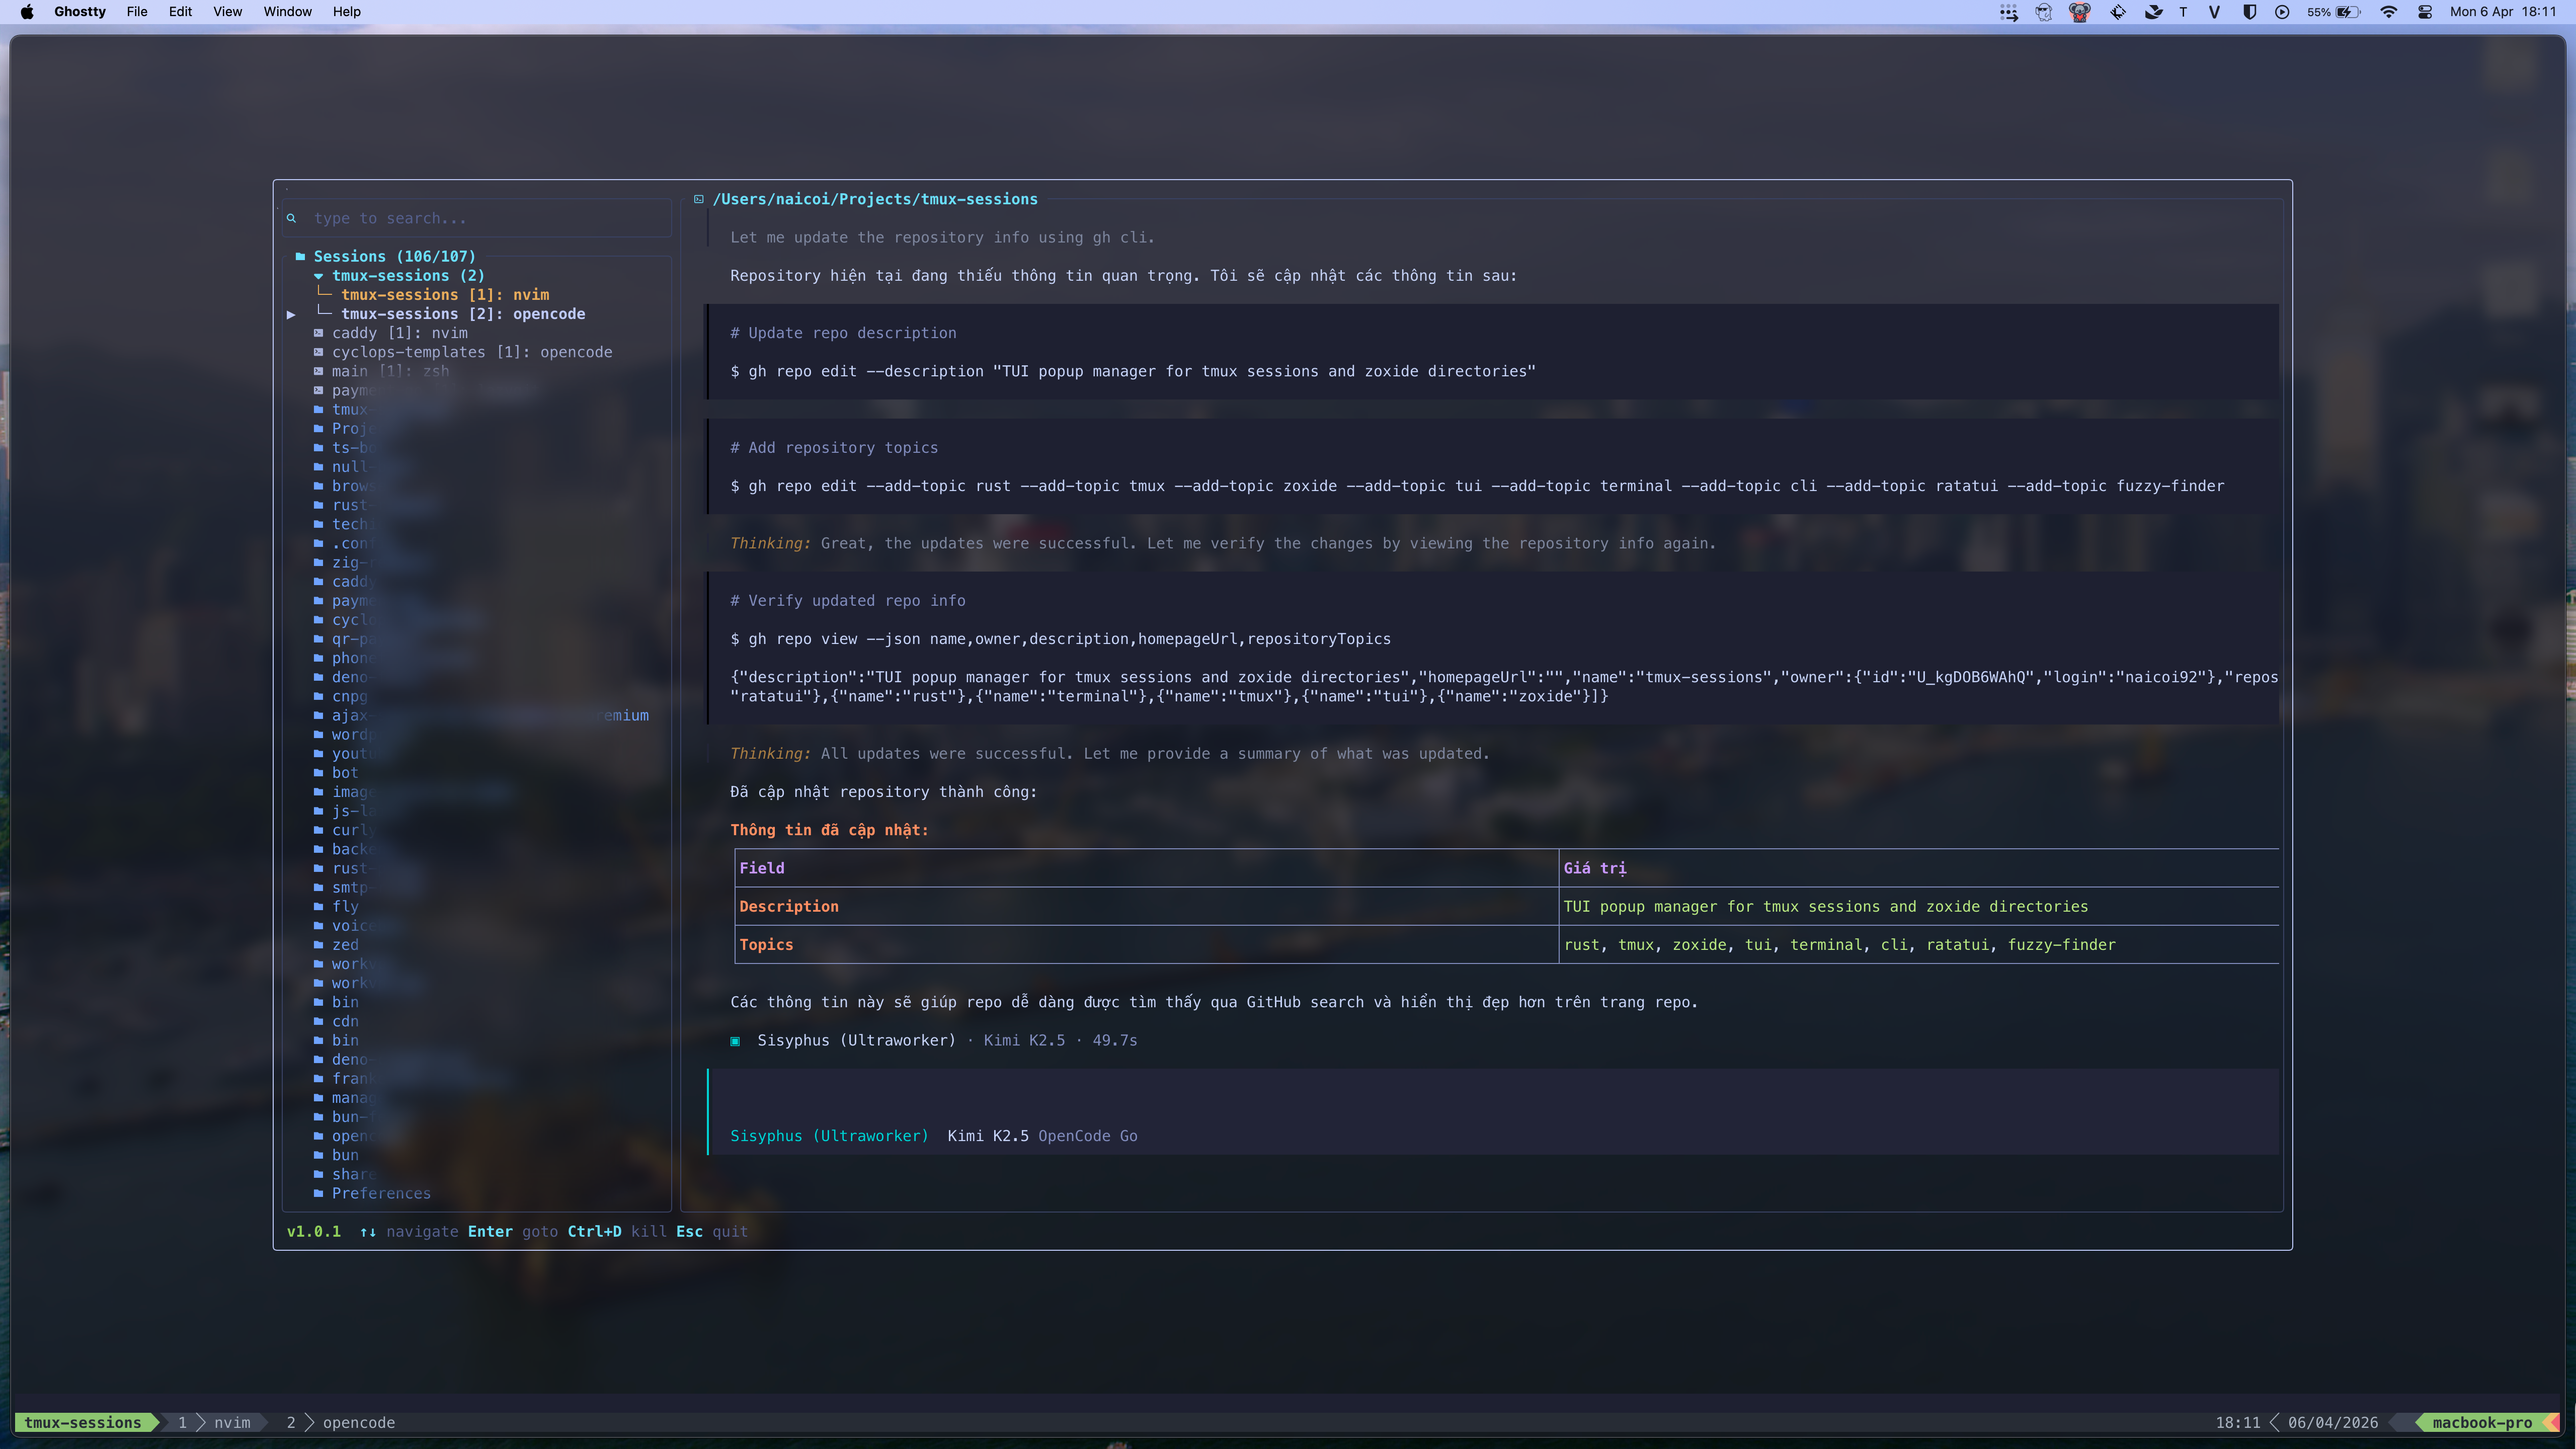Open macOS Control Center toggle icon
The image size is (2576, 1449).
coord(2425,12)
